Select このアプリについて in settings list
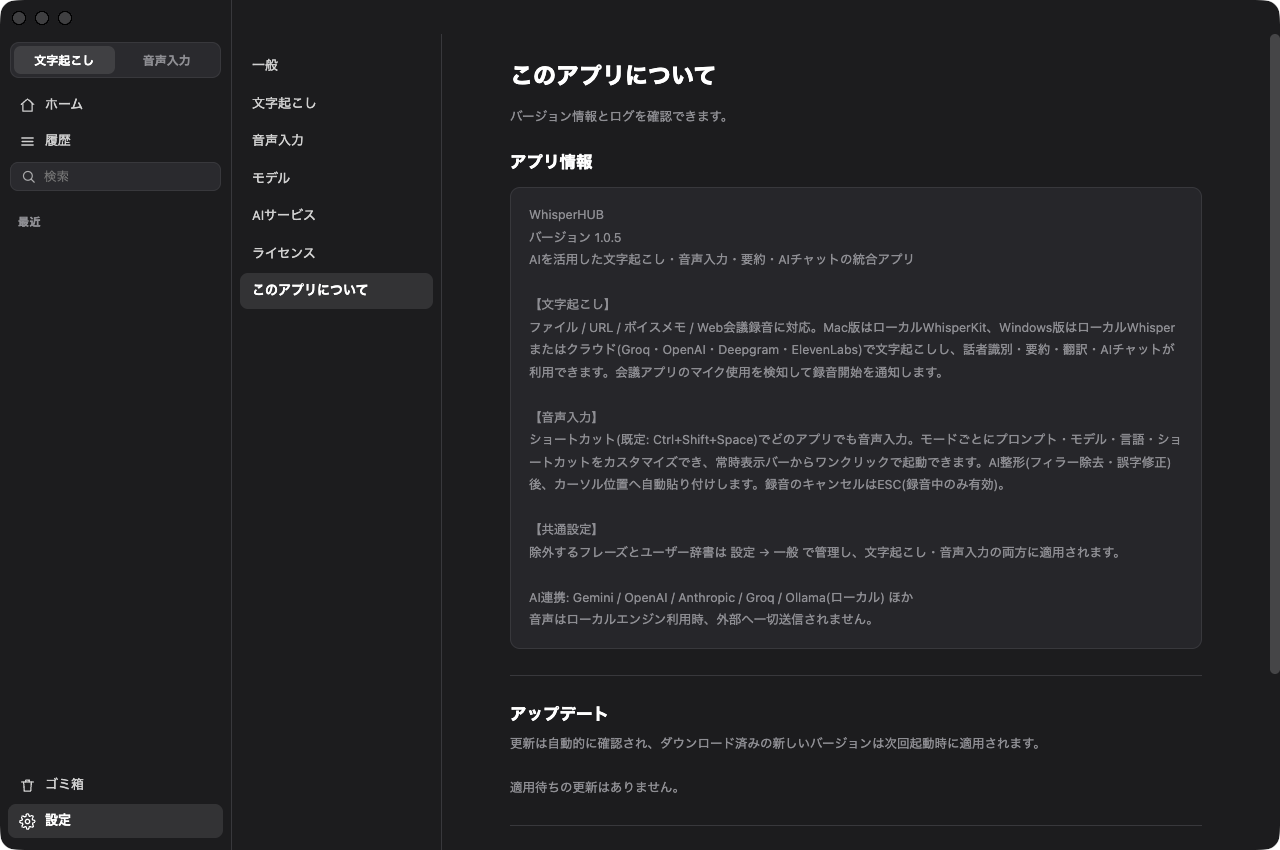Screen dimensions: 1280x850 (x=336, y=290)
